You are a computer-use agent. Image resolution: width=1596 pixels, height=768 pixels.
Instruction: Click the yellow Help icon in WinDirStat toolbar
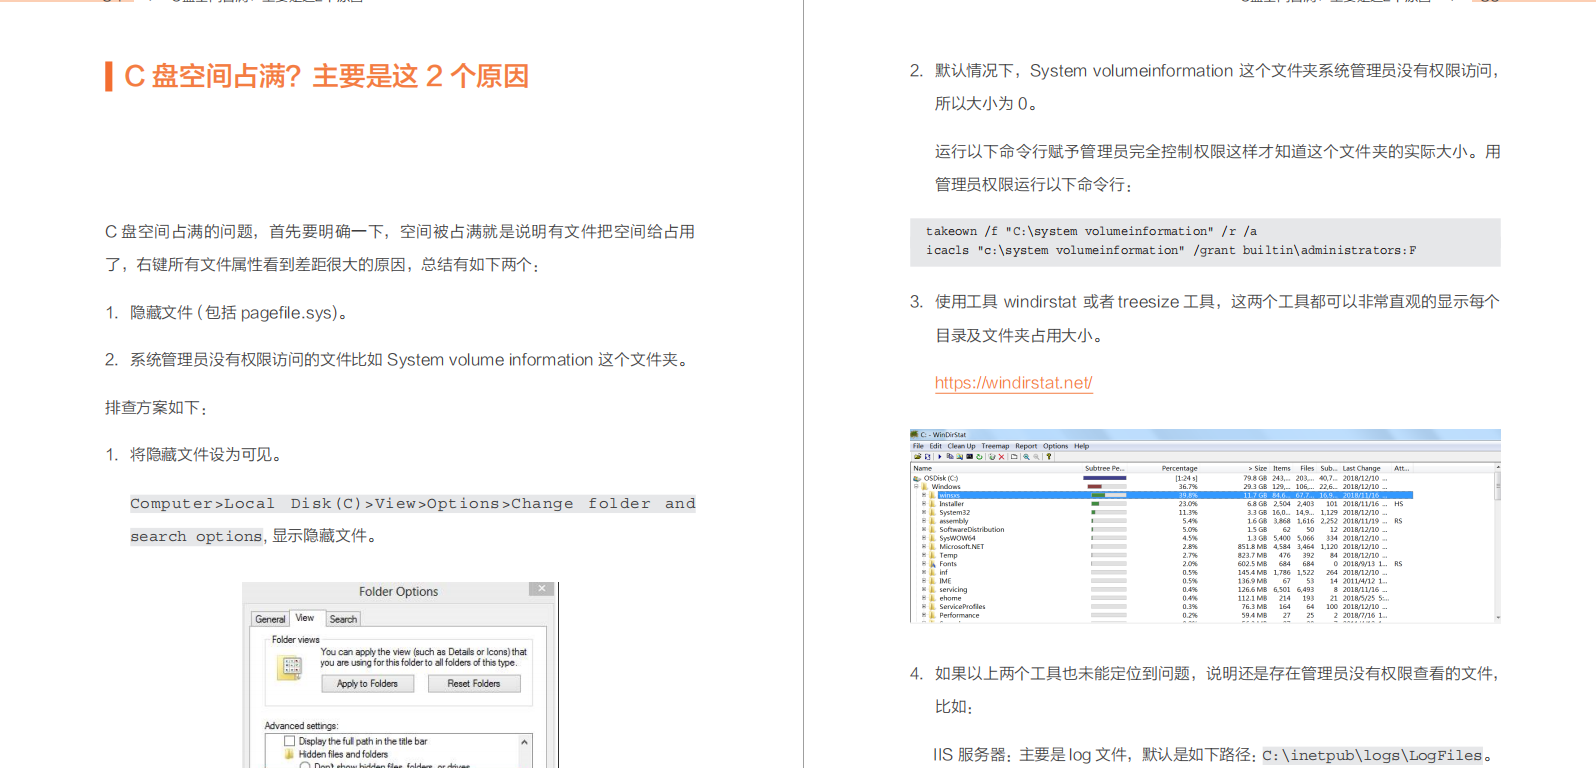pos(1049,457)
